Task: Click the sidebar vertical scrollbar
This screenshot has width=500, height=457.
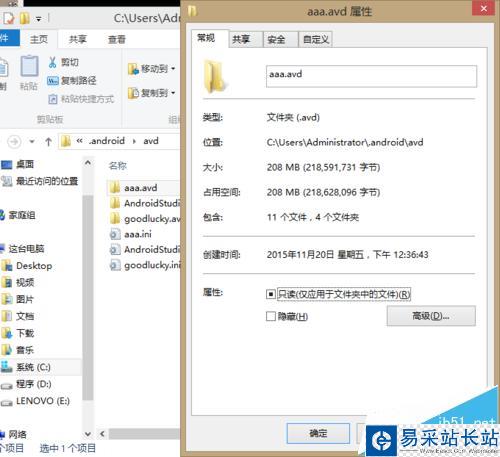Action: (x=88, y=297)
